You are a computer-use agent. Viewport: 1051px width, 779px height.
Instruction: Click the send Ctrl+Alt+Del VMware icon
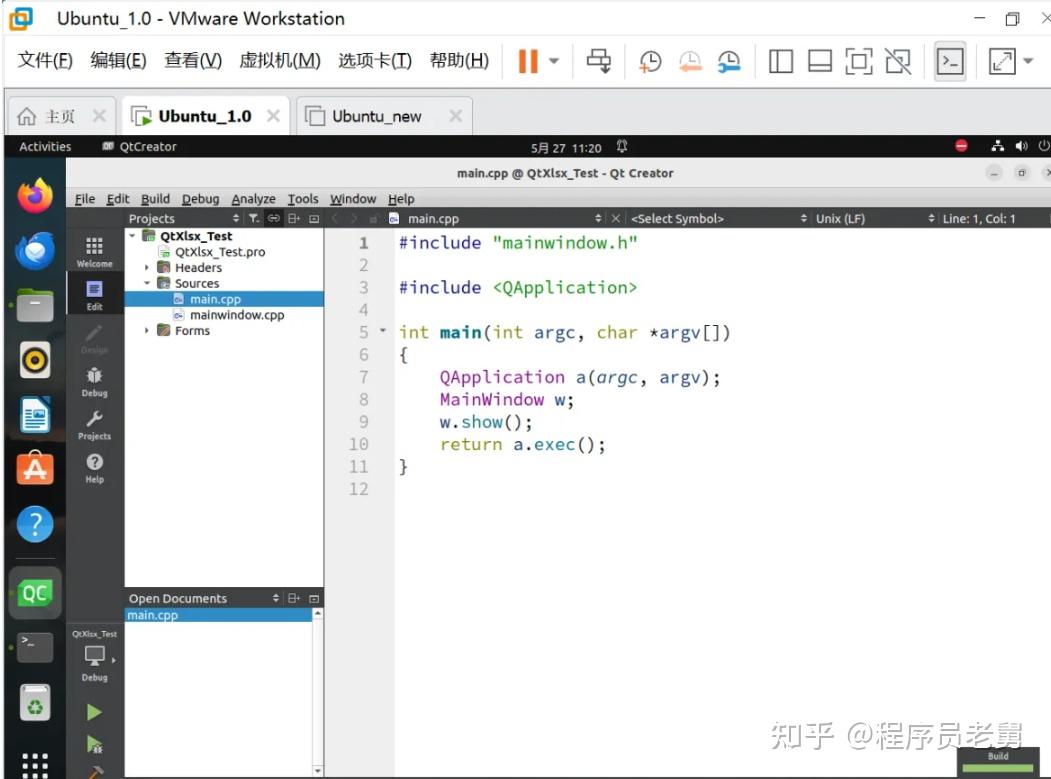599,61
